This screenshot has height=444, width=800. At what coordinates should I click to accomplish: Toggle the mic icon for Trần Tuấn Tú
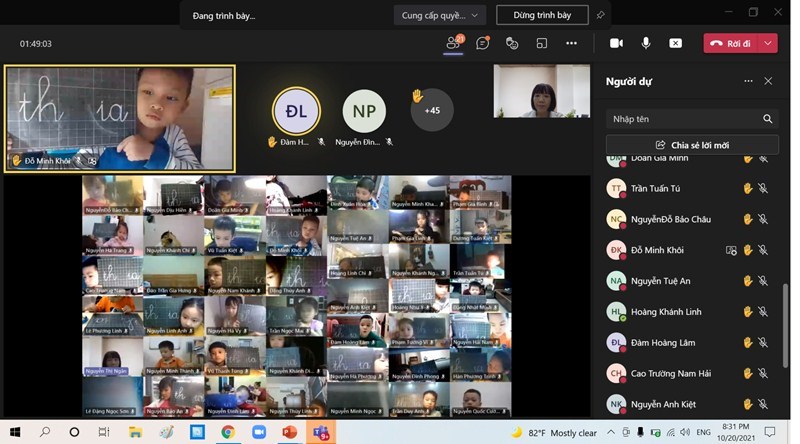pyautogui.click(x=762, y=188)
